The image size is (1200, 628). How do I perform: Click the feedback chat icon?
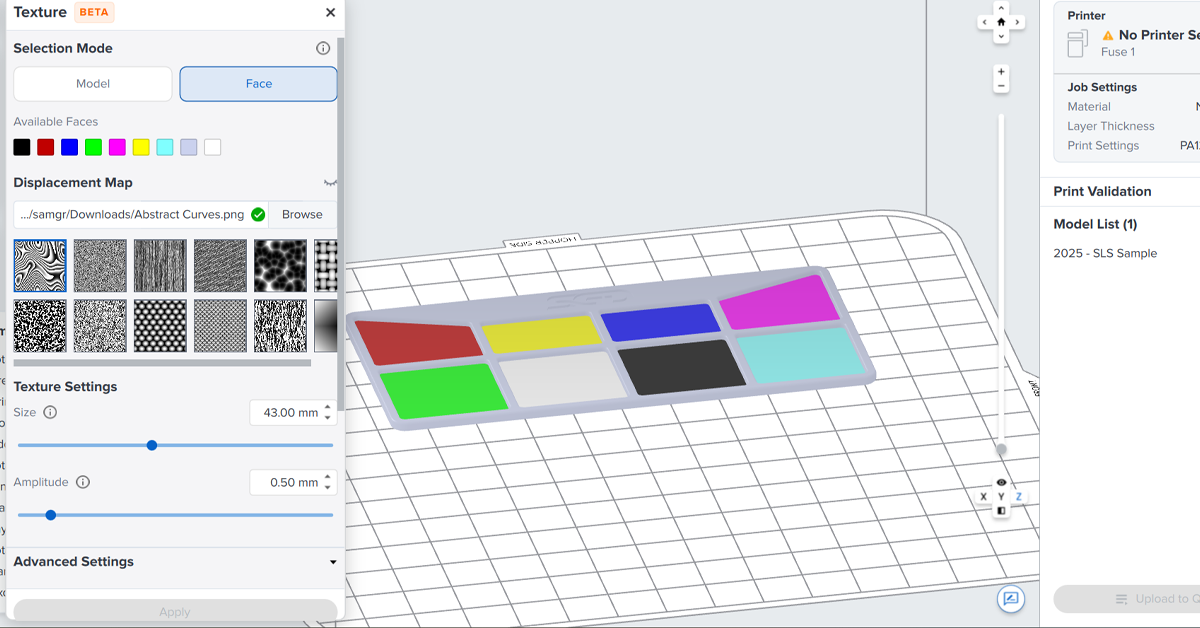pos(1011,598)
